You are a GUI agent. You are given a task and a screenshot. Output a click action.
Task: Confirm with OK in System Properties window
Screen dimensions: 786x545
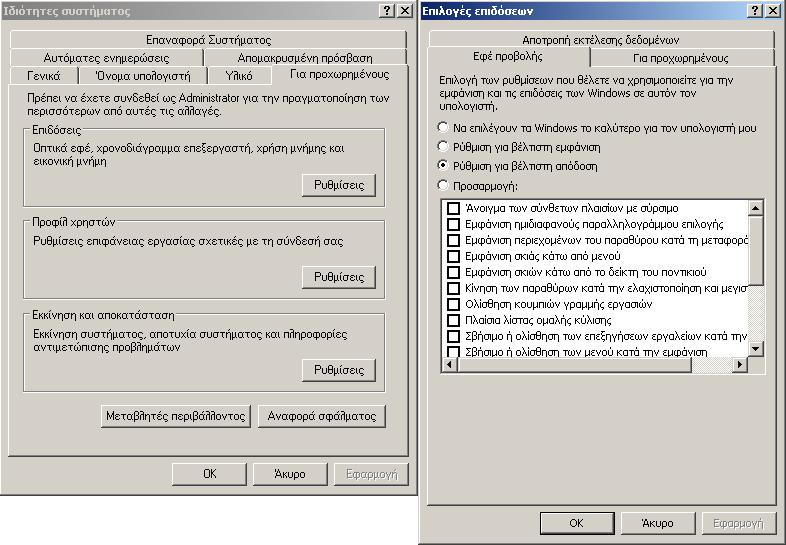click(210, 474)
